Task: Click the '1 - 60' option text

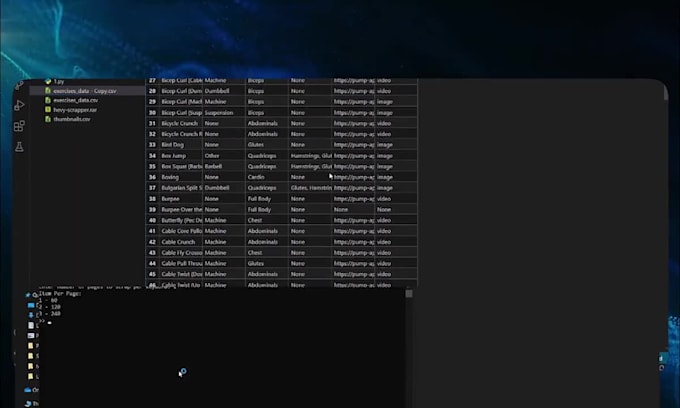Action: (48, 300)
